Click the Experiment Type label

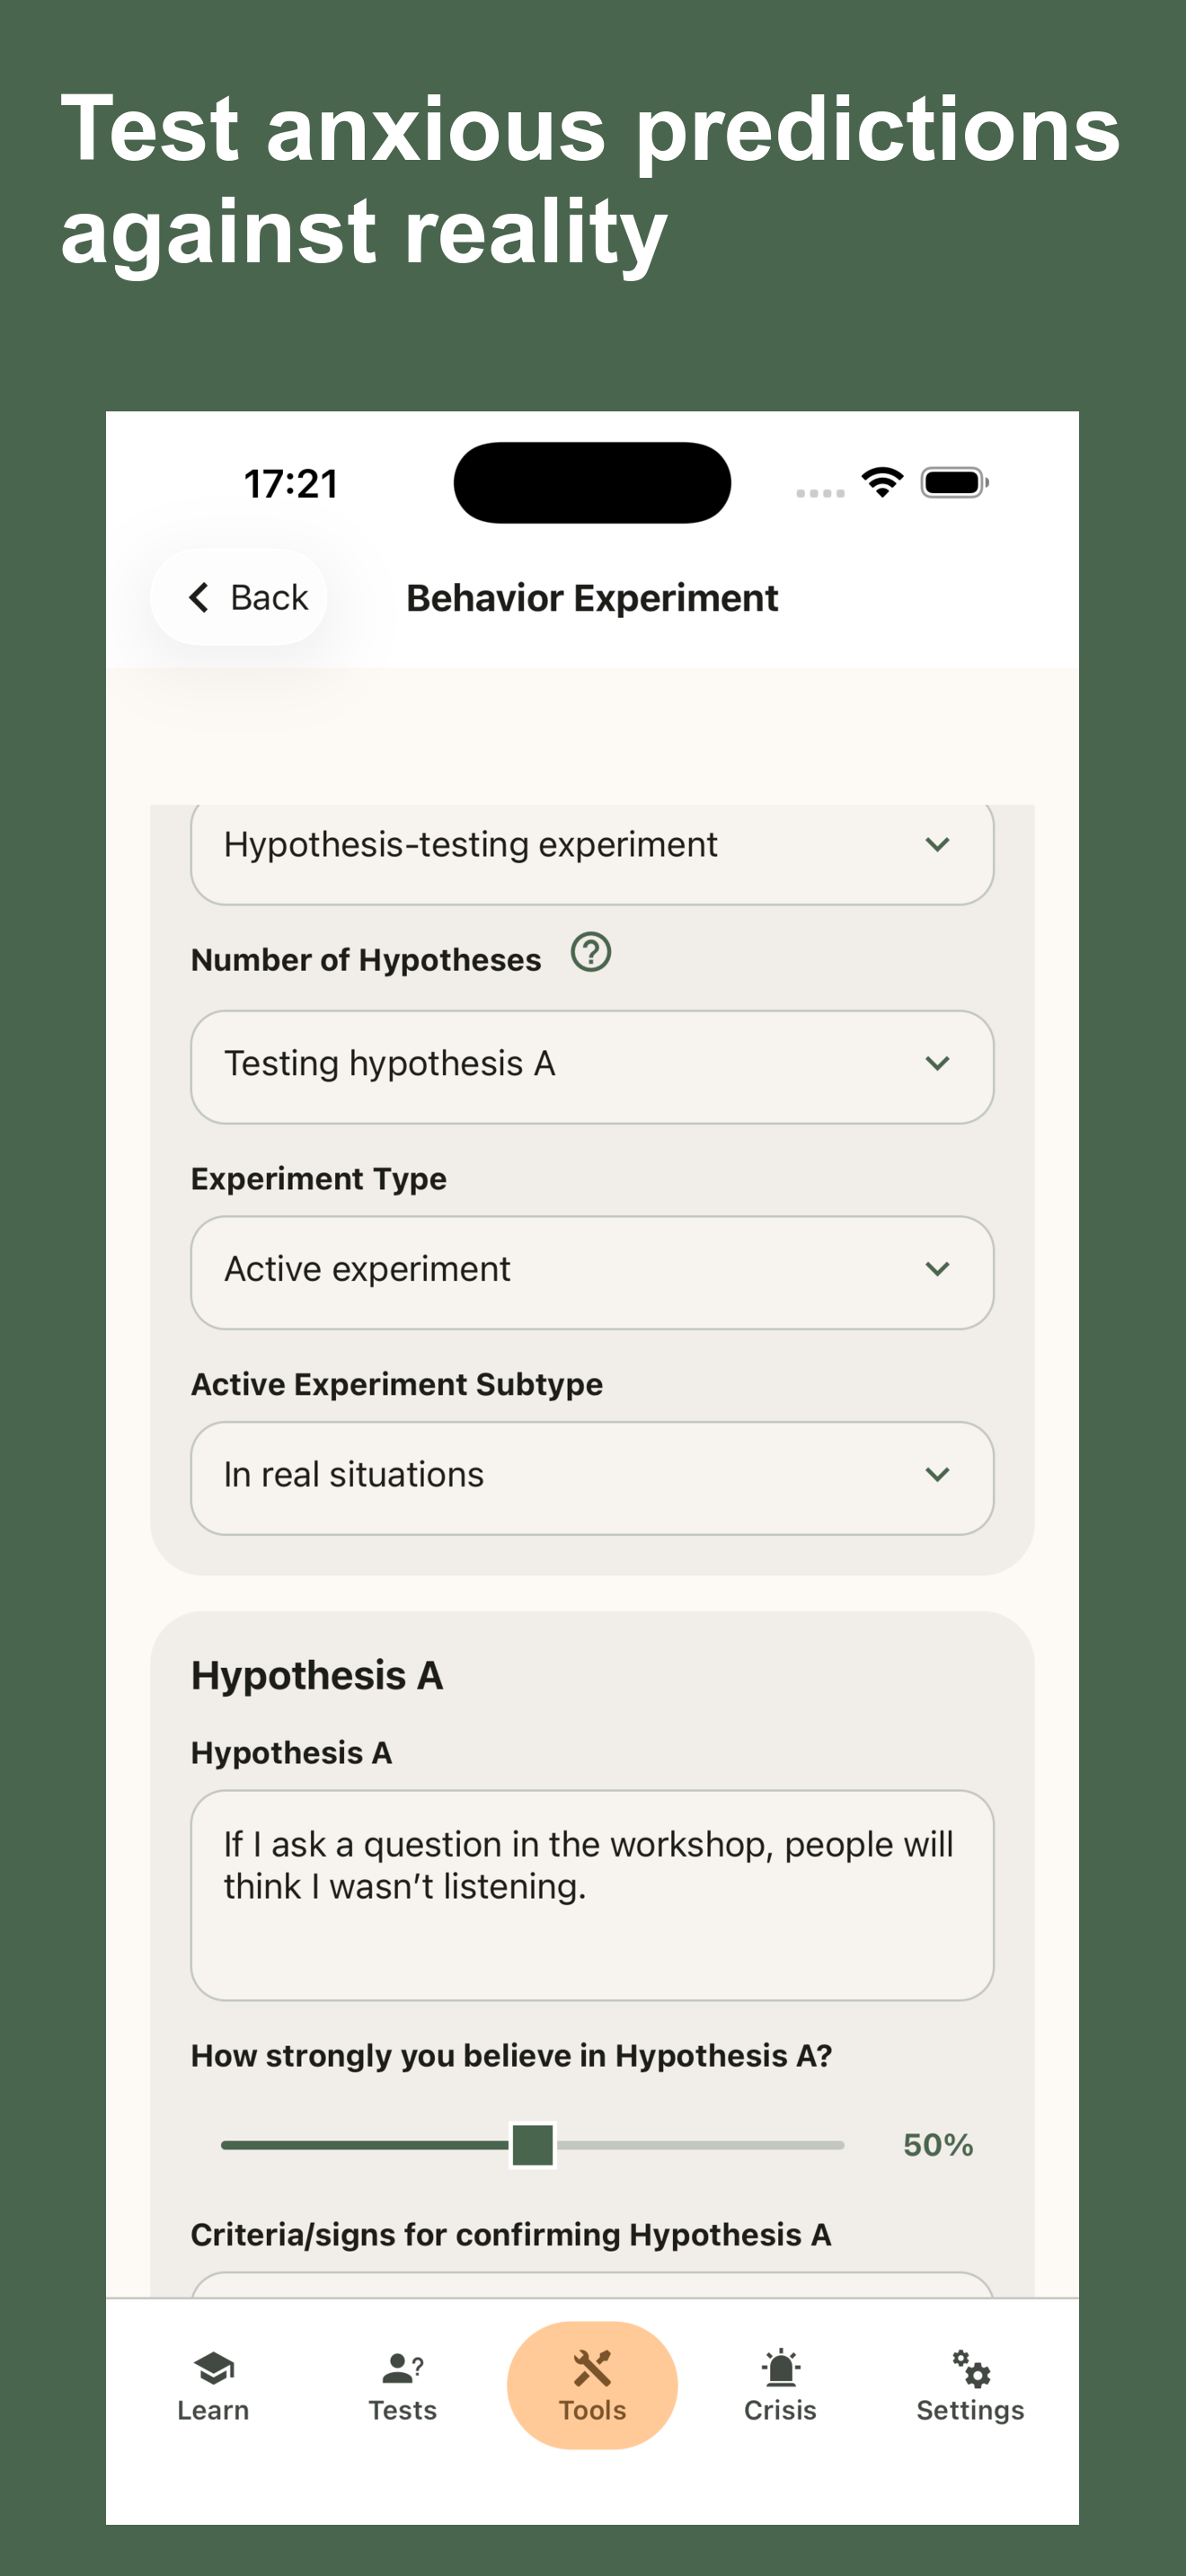click(x=319, y=1179)
